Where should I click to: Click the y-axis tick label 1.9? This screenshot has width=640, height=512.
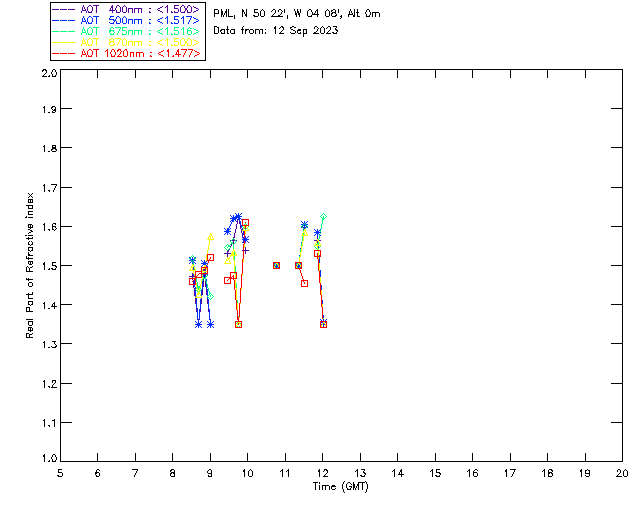[x=49, y=109]
